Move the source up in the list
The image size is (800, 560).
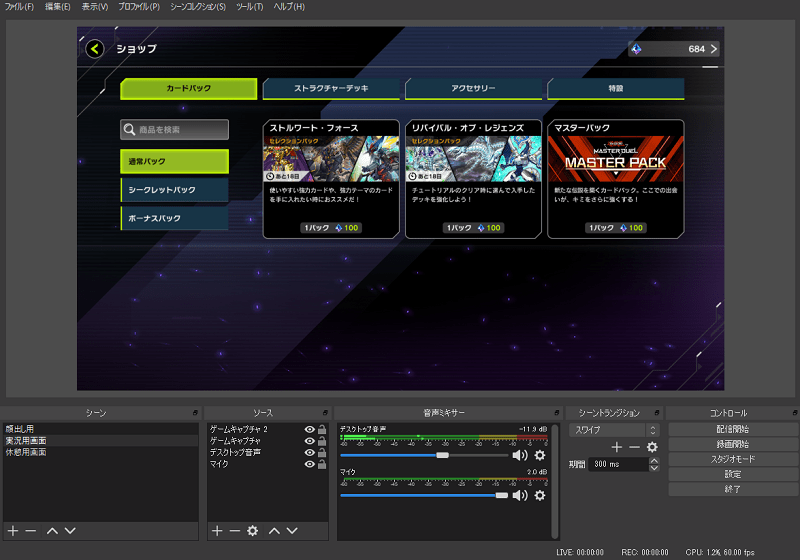(274, 531)
